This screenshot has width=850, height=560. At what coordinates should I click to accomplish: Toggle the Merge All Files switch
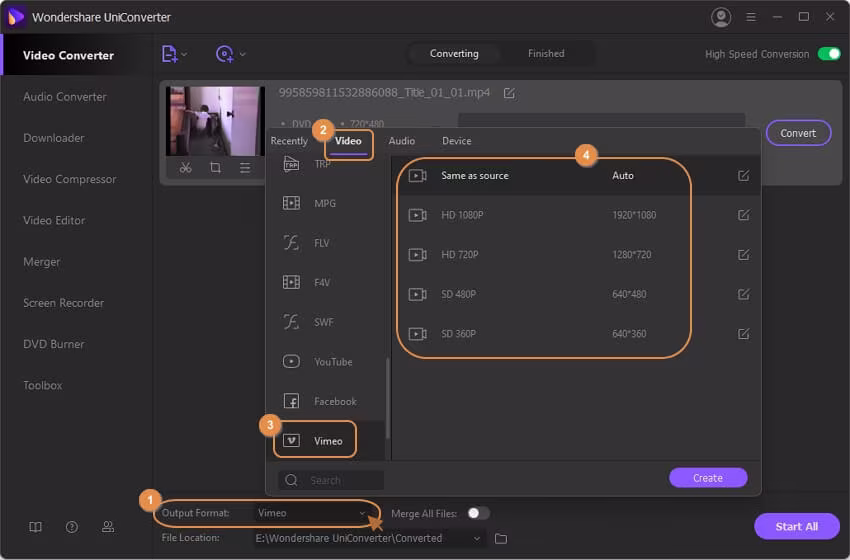click(478, 513)
